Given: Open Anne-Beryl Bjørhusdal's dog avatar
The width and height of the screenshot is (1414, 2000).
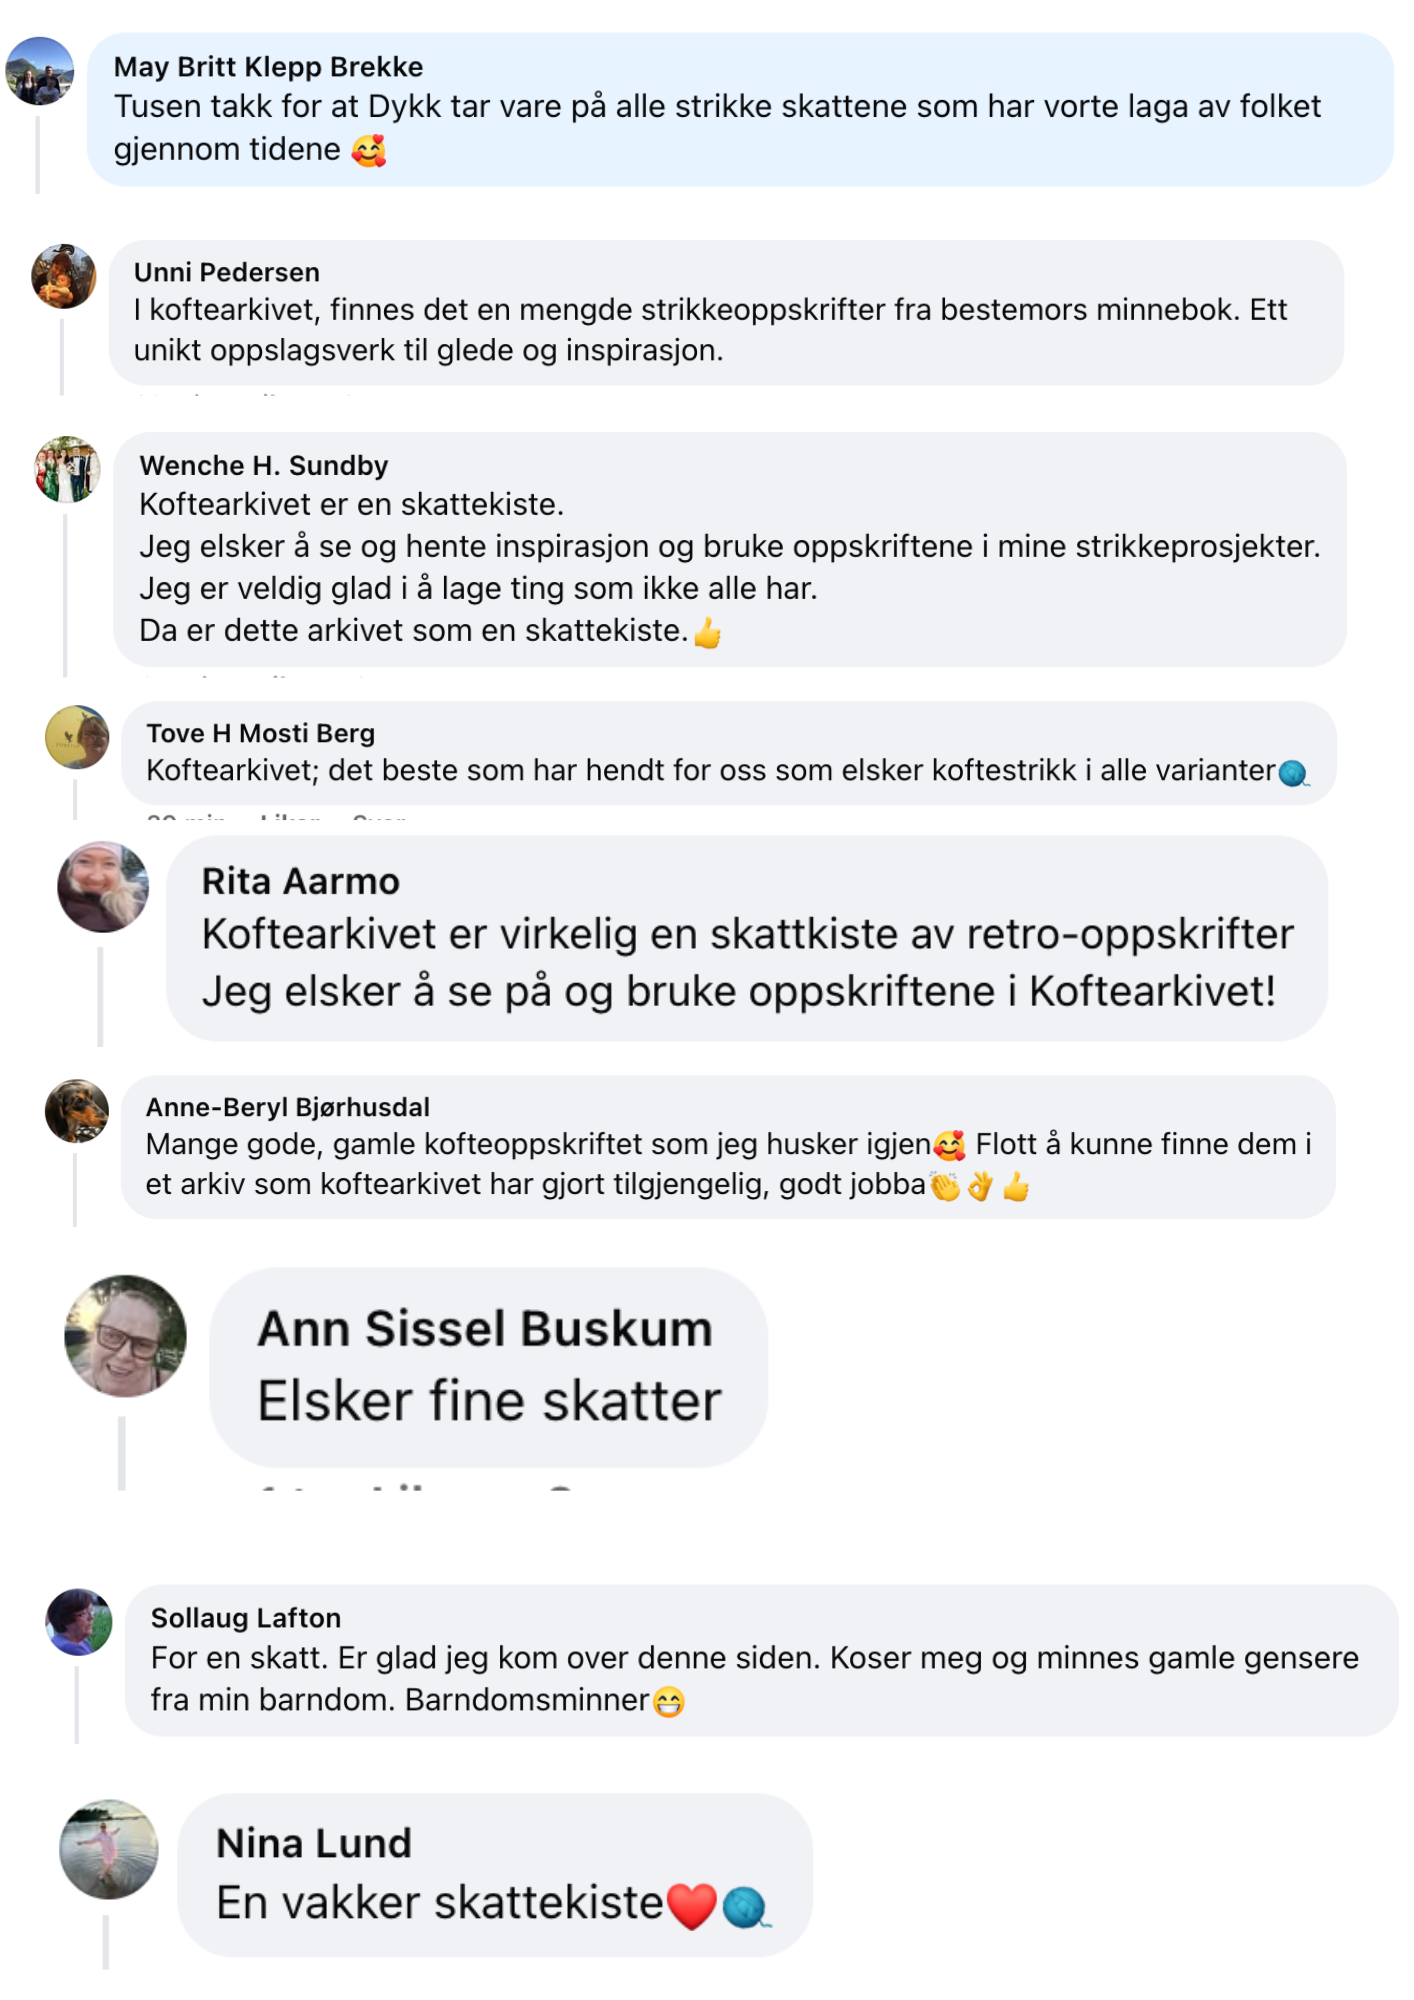Looking at the screenshot, I should click(77, 1111).
